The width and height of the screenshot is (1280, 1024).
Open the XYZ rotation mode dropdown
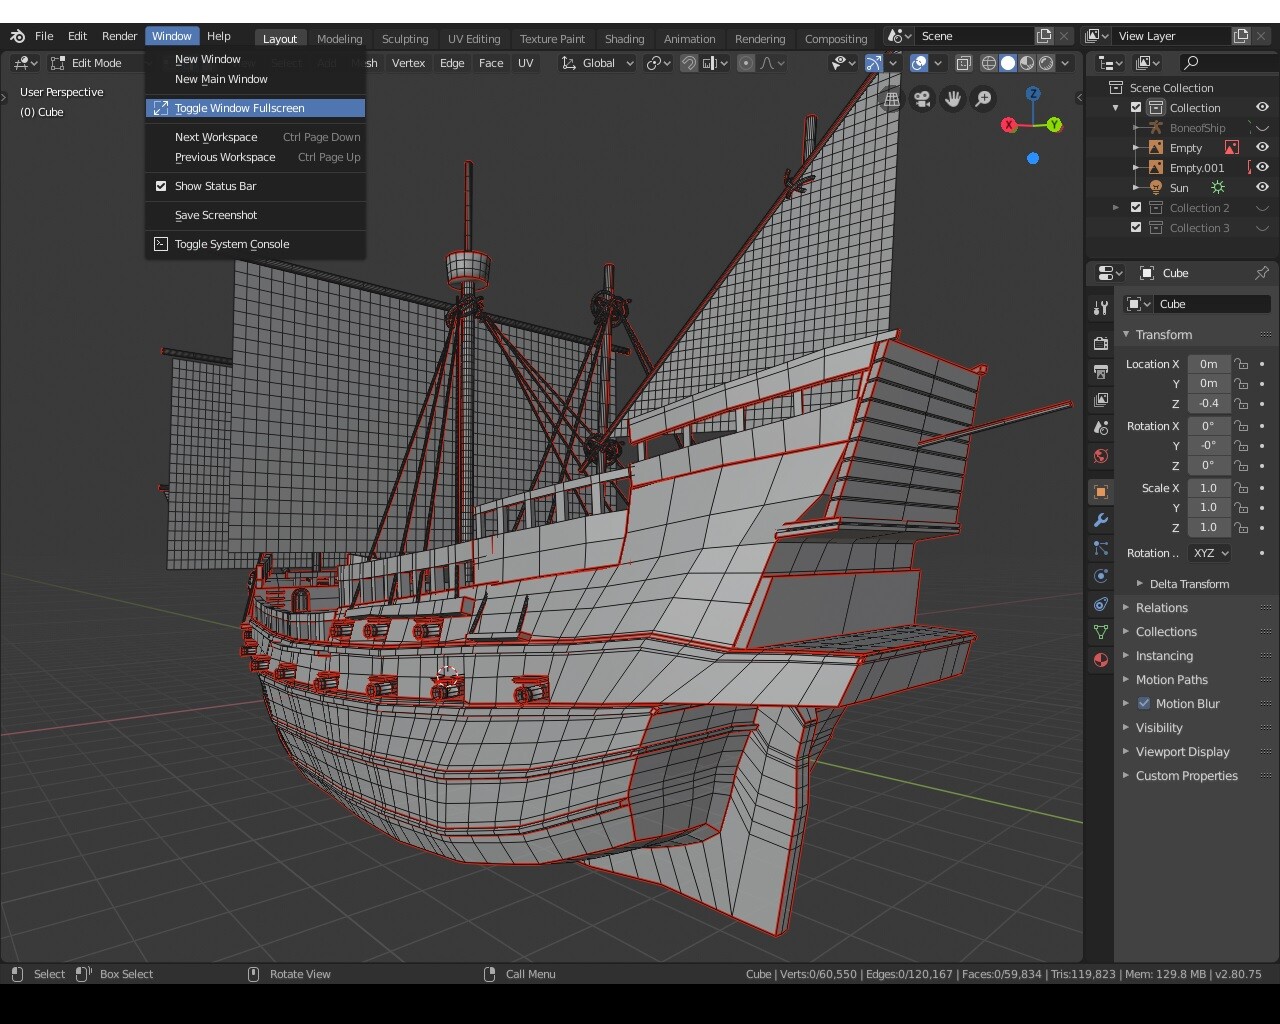tap(1210, 553)
